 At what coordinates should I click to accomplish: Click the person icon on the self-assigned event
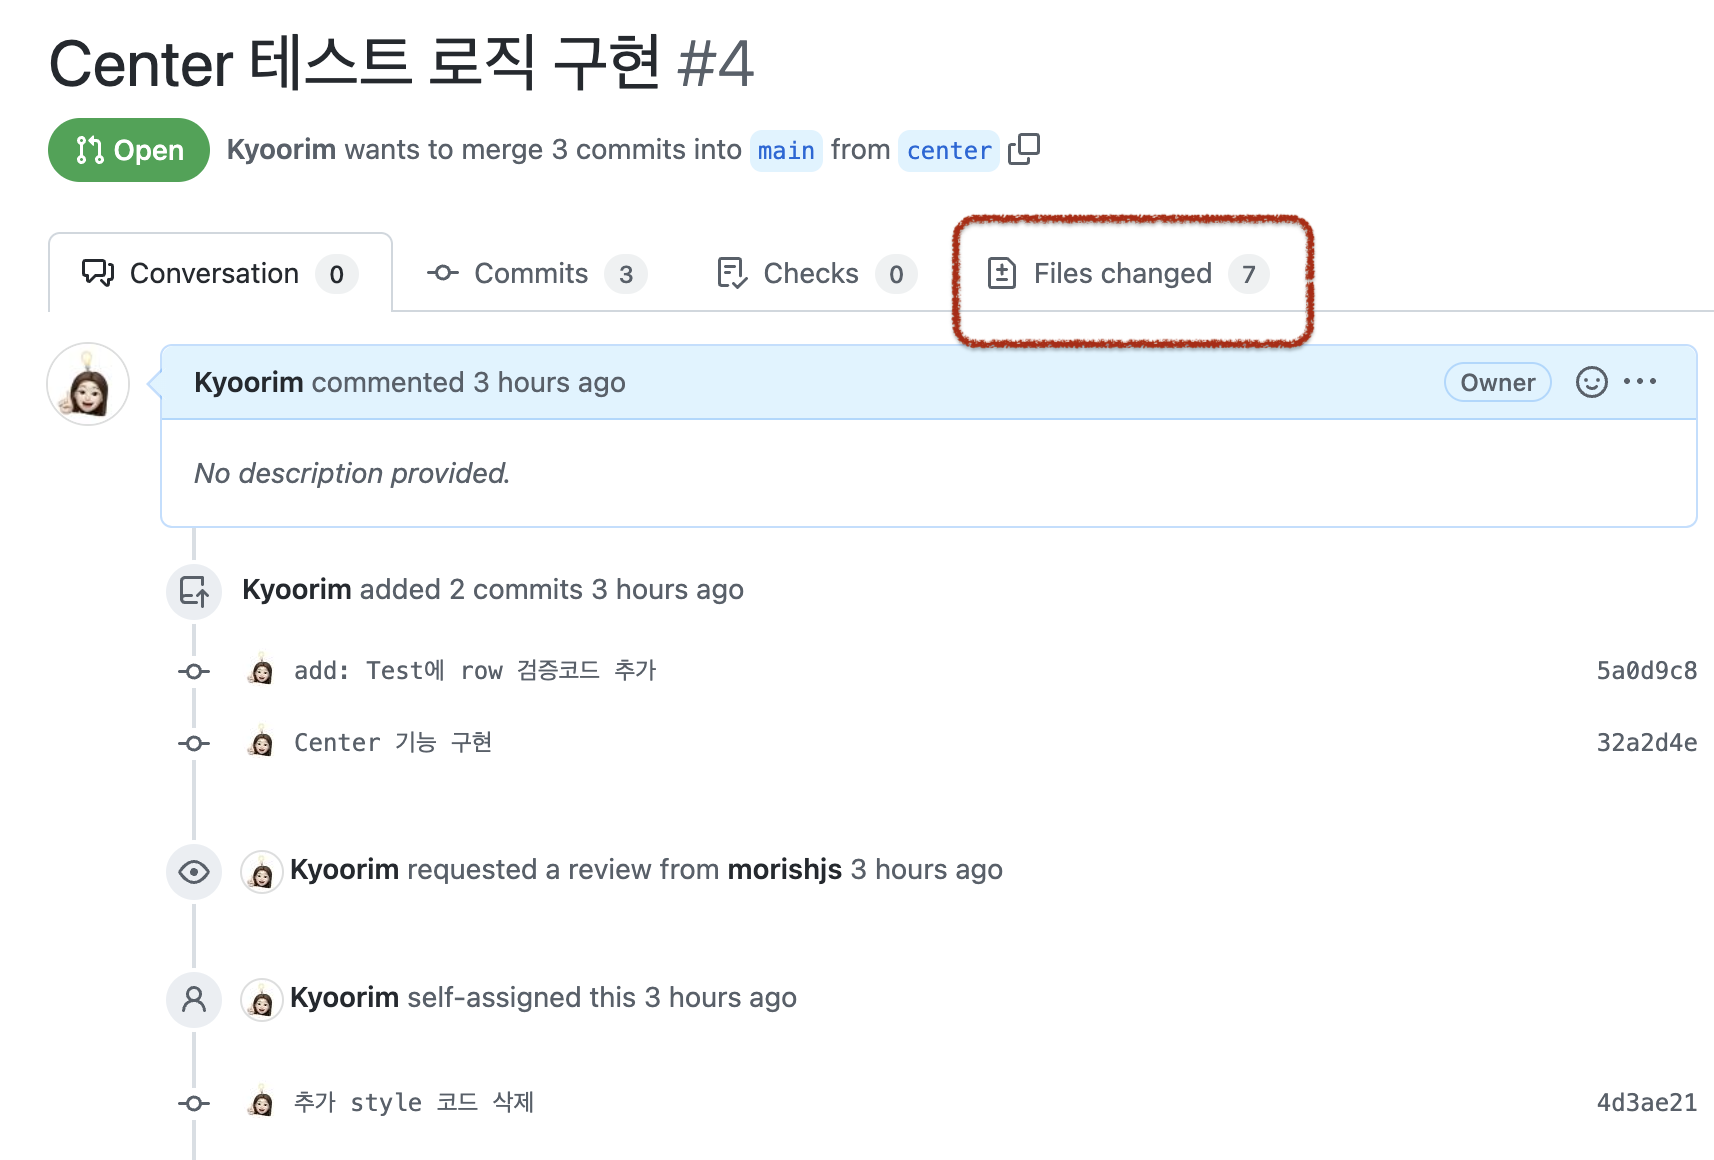point(193,998)
